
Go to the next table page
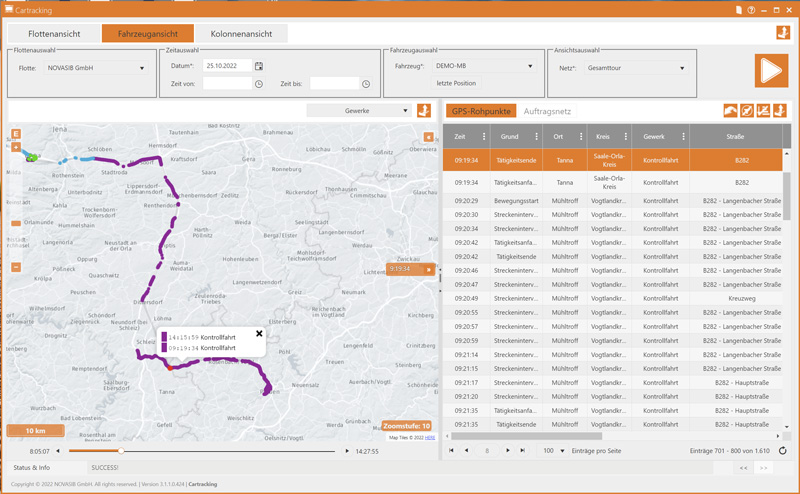(x=507, y=451)
